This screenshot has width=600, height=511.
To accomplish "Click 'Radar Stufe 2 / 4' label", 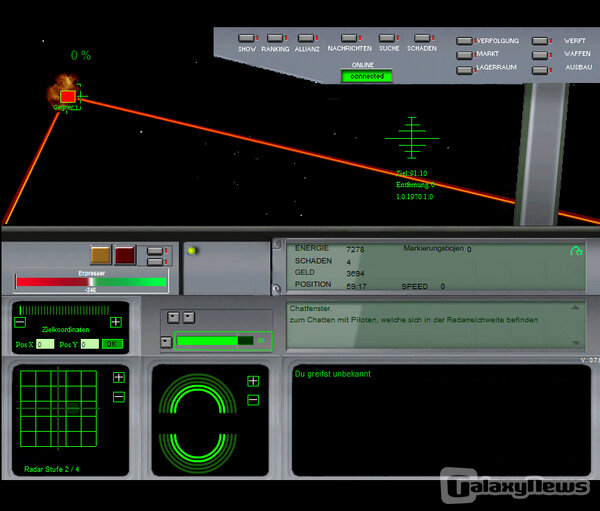I will tap(52, 469).
